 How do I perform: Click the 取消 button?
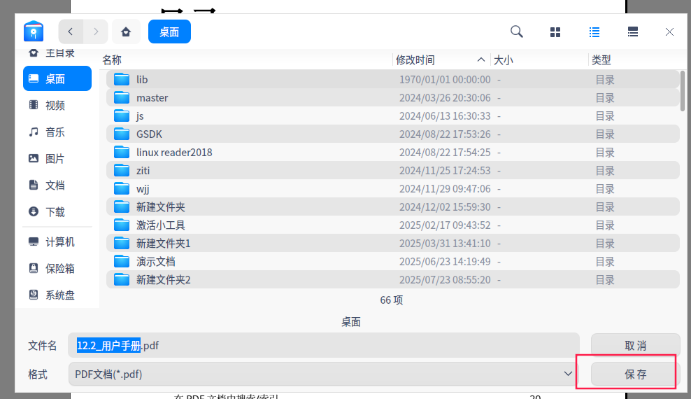636,346
